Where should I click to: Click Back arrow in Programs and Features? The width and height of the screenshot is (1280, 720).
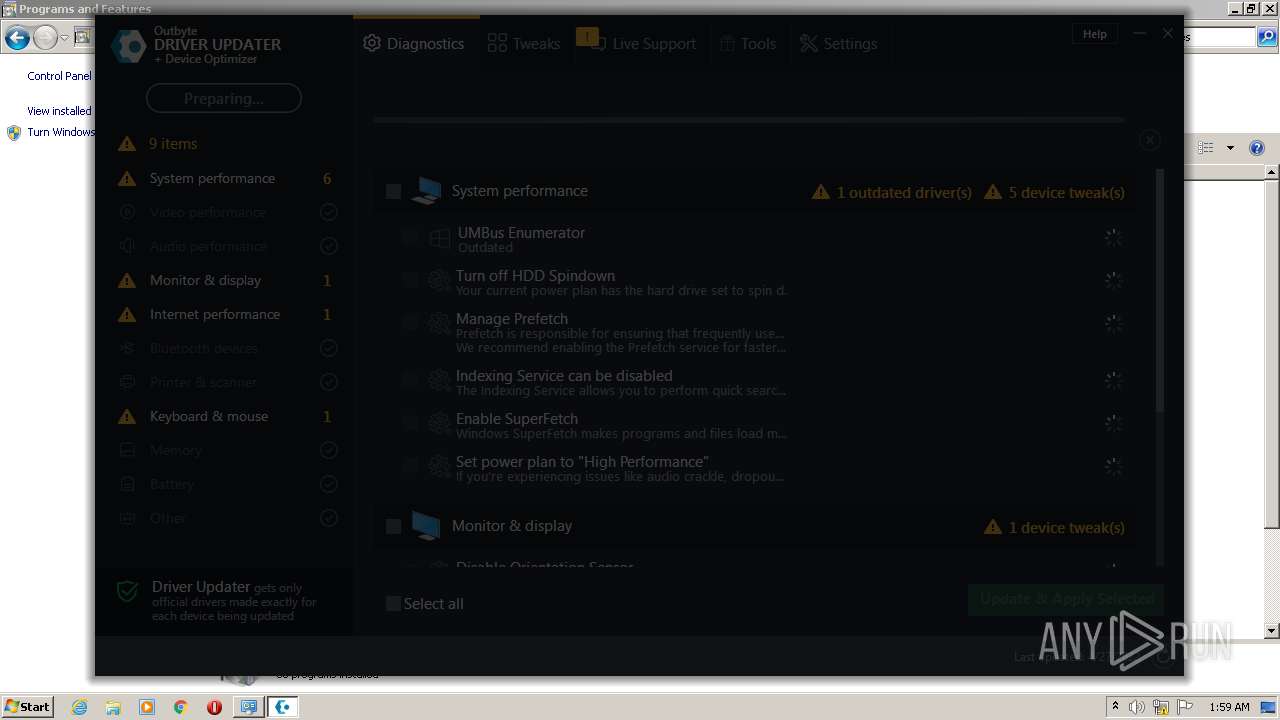pos(17,38)
